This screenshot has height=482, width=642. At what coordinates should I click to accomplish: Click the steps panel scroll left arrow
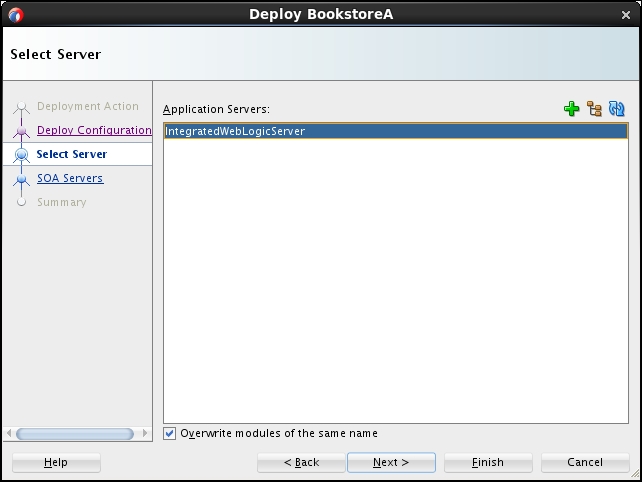coord(9,433)
